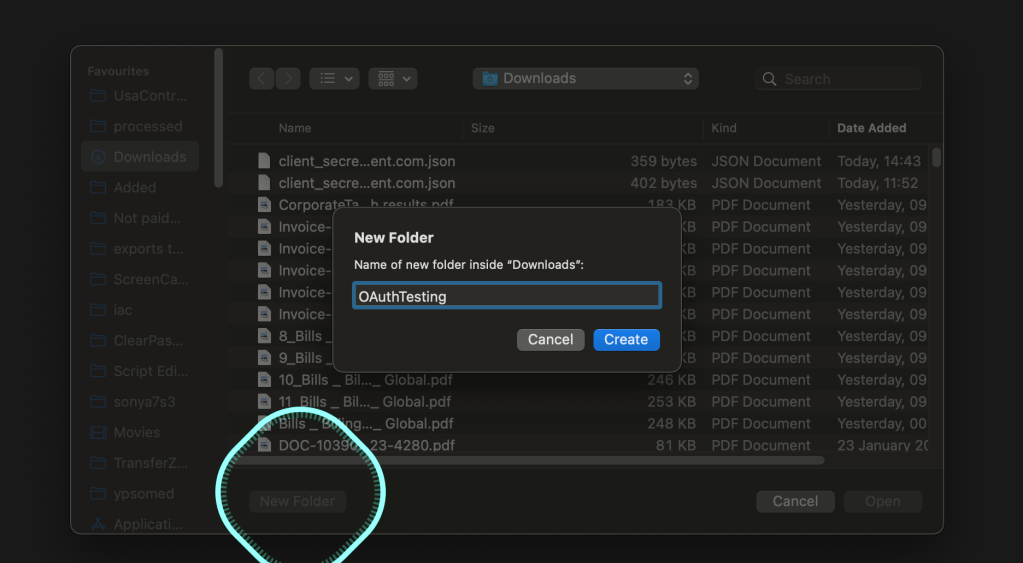Select the iac folder in sidebar
Viewport: 1023px width, 563px height.
140,310
